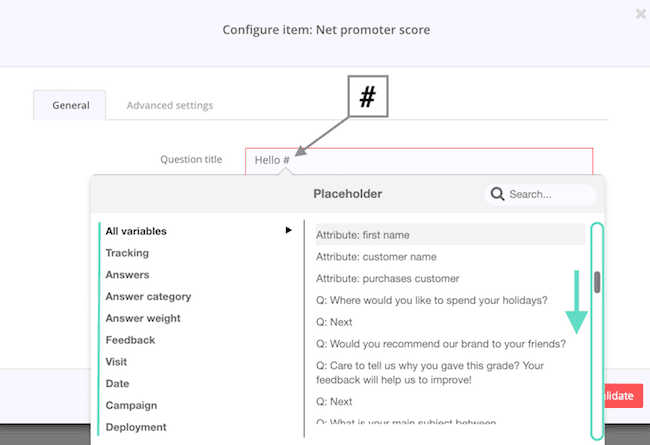Click the red Validate button
The width and height of the screenshot is (650, 445).
(623, 396)
